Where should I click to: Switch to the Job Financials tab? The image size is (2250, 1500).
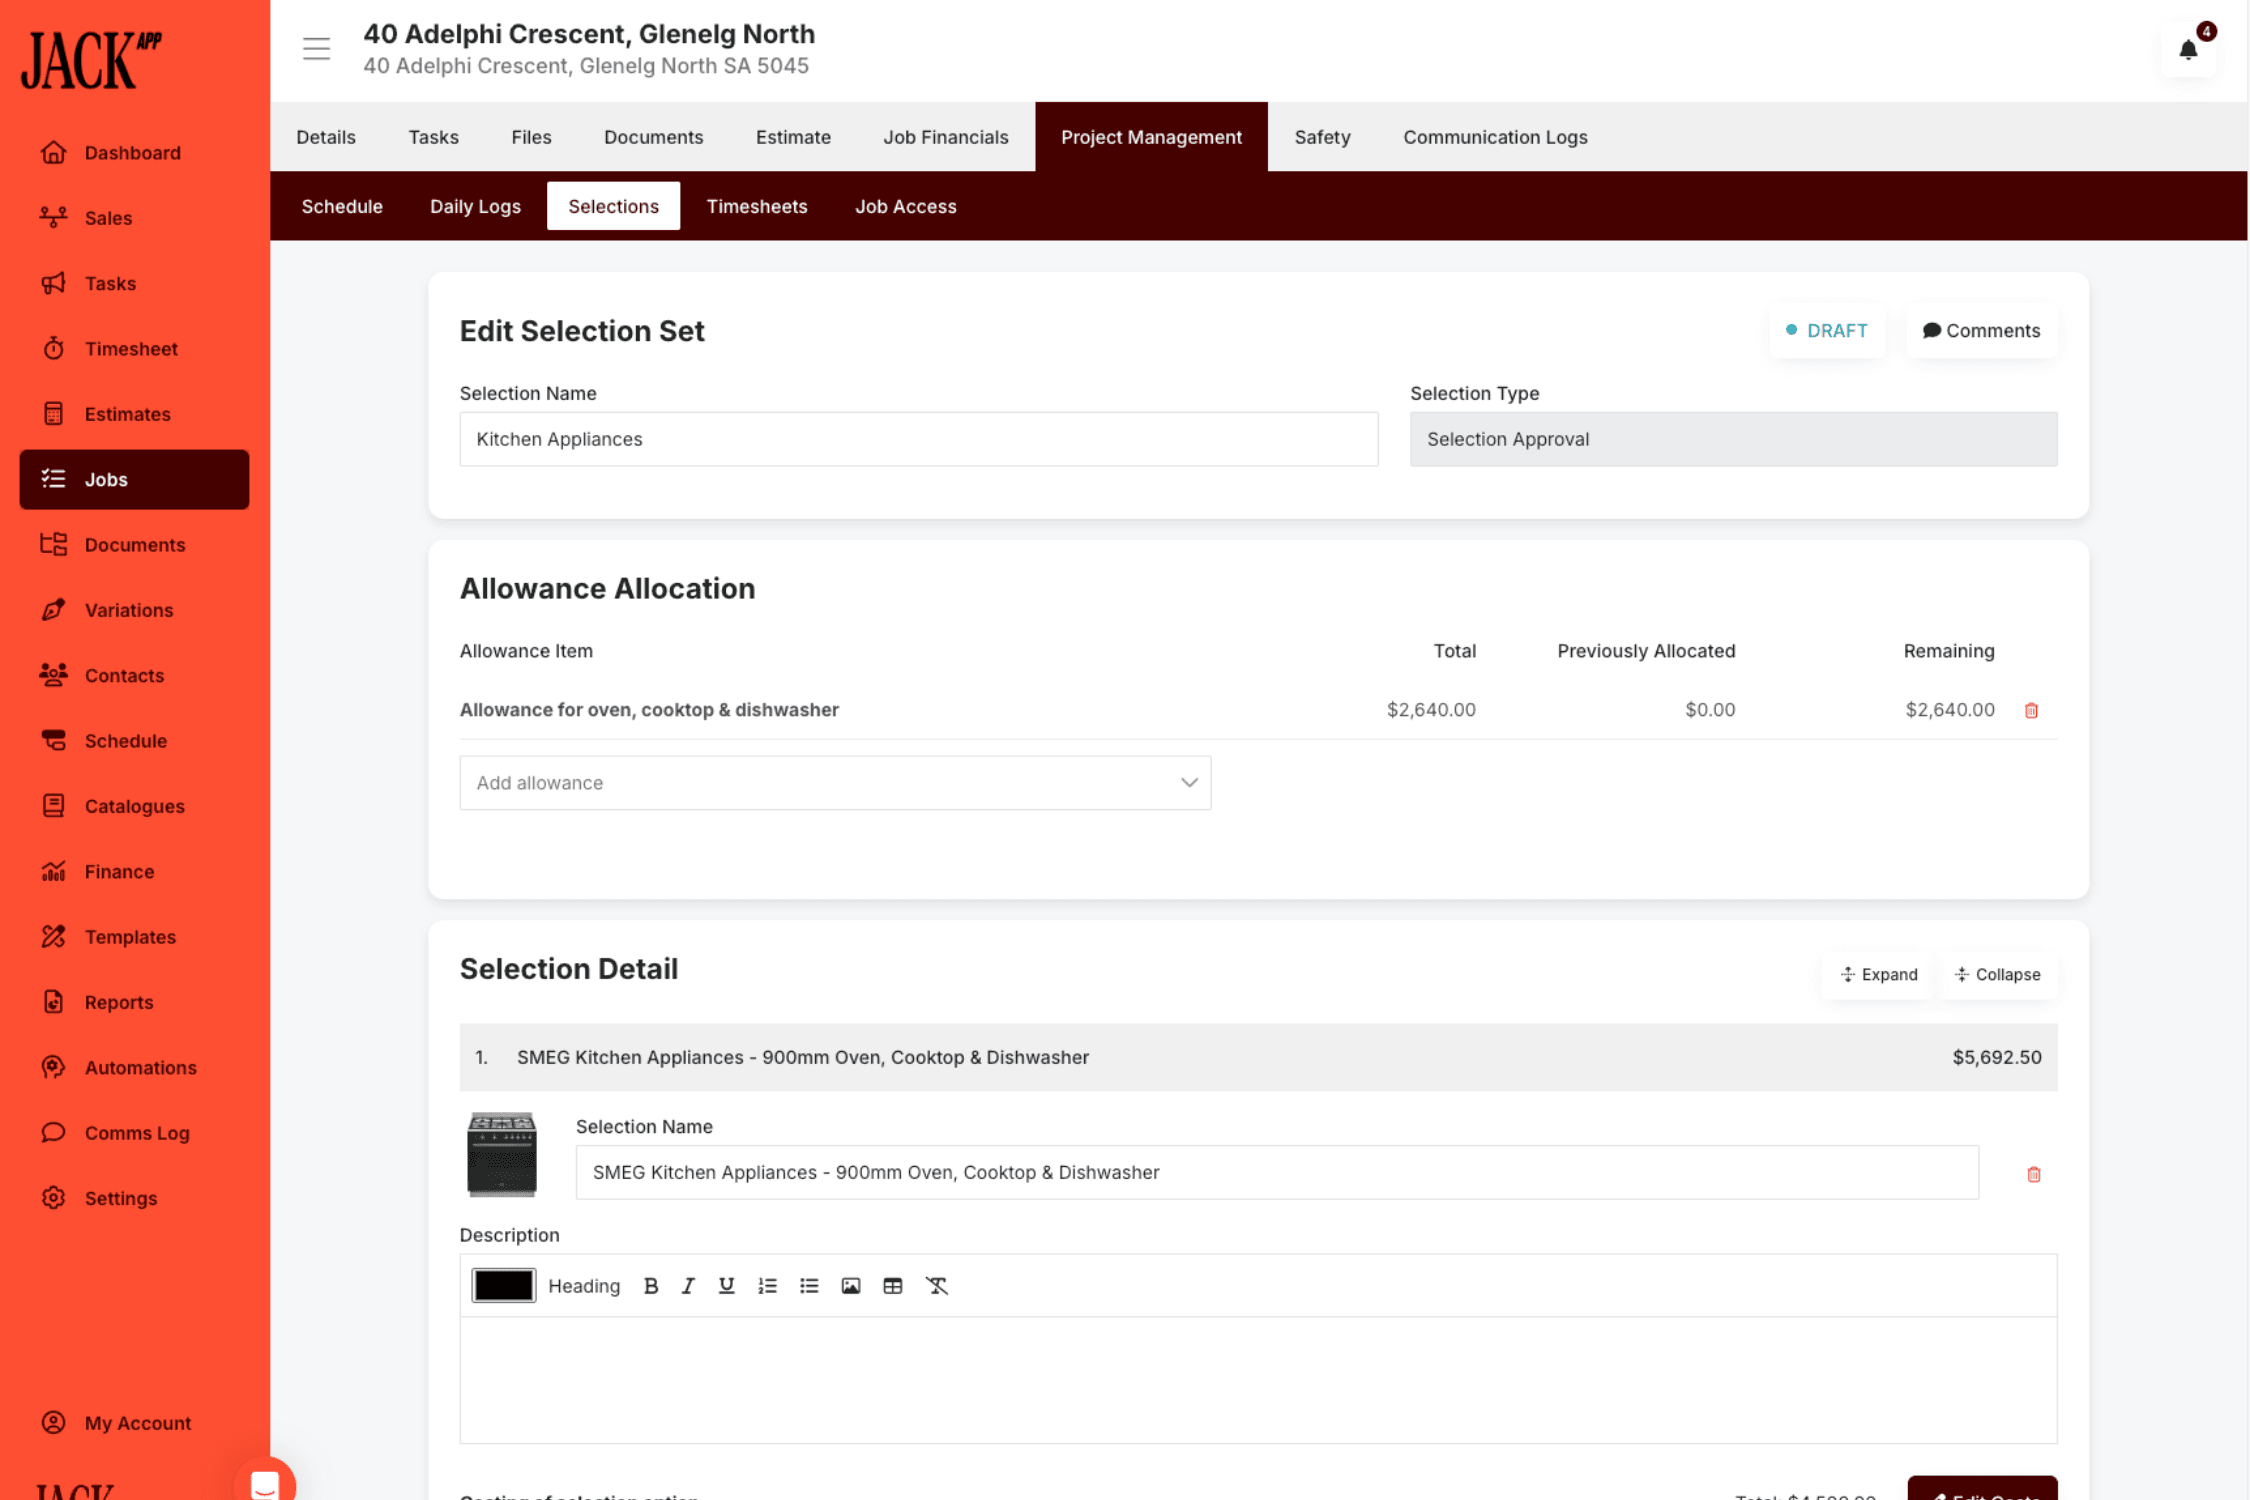(x=945, y=137)
